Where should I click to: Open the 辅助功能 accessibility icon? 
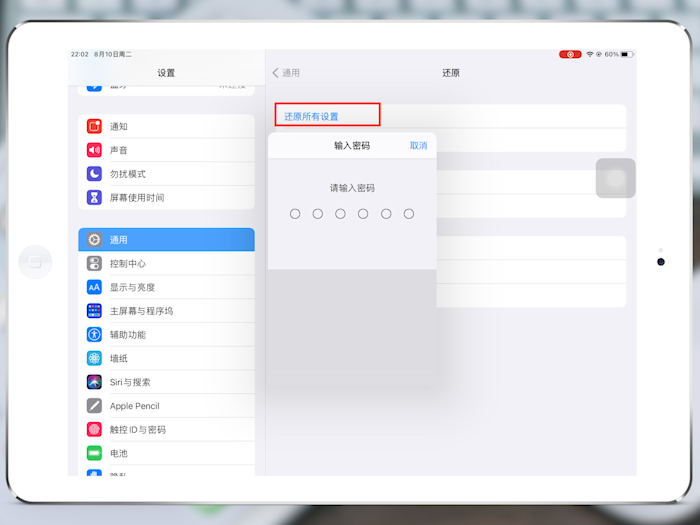pyautogui.click(x=94, y=334)
